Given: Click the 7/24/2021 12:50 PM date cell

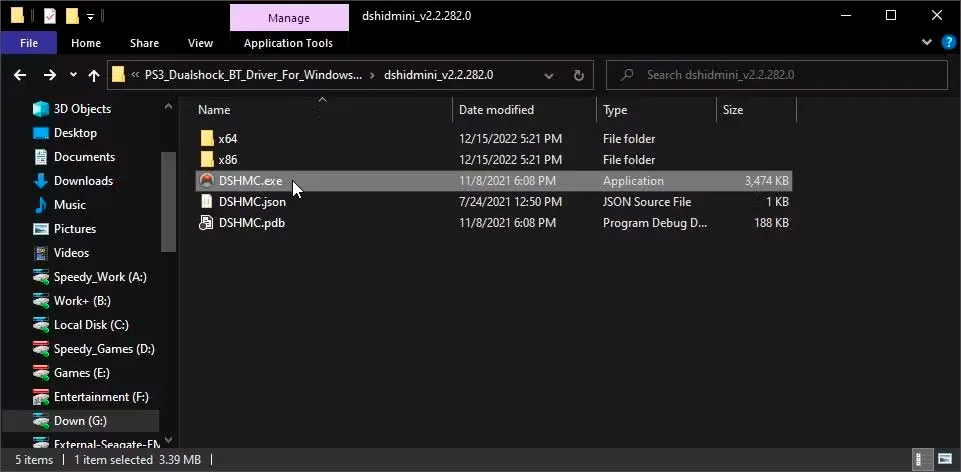Looking at the screenshot, I should (x=510, y=202).
